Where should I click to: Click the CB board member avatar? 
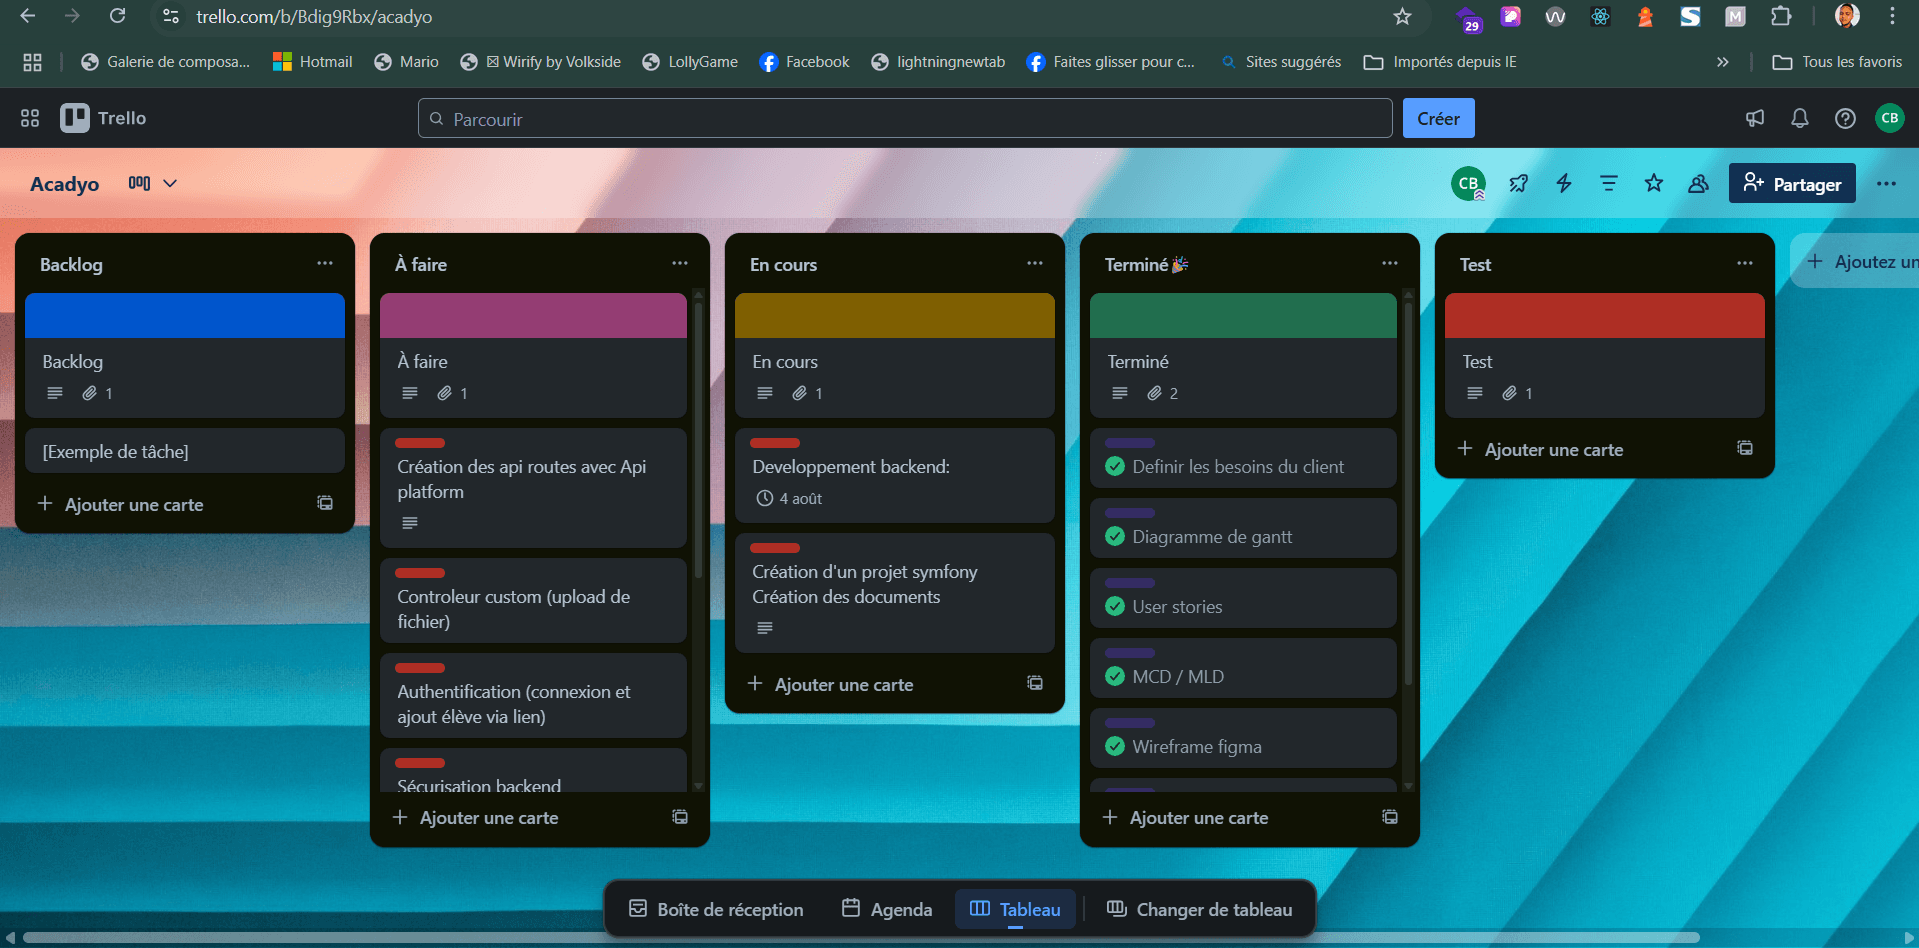[x=1468, y=183]
